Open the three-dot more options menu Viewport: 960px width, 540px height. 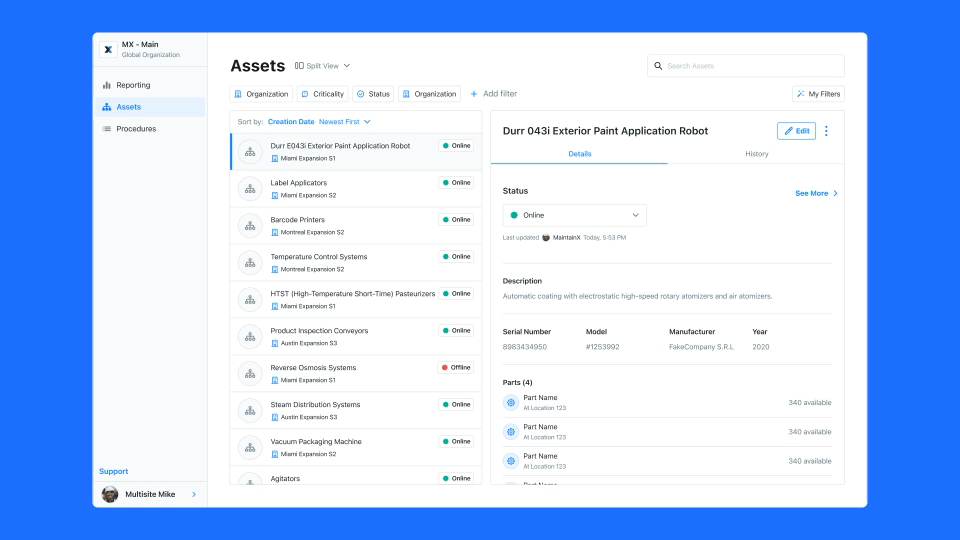[x=827, y=131]
